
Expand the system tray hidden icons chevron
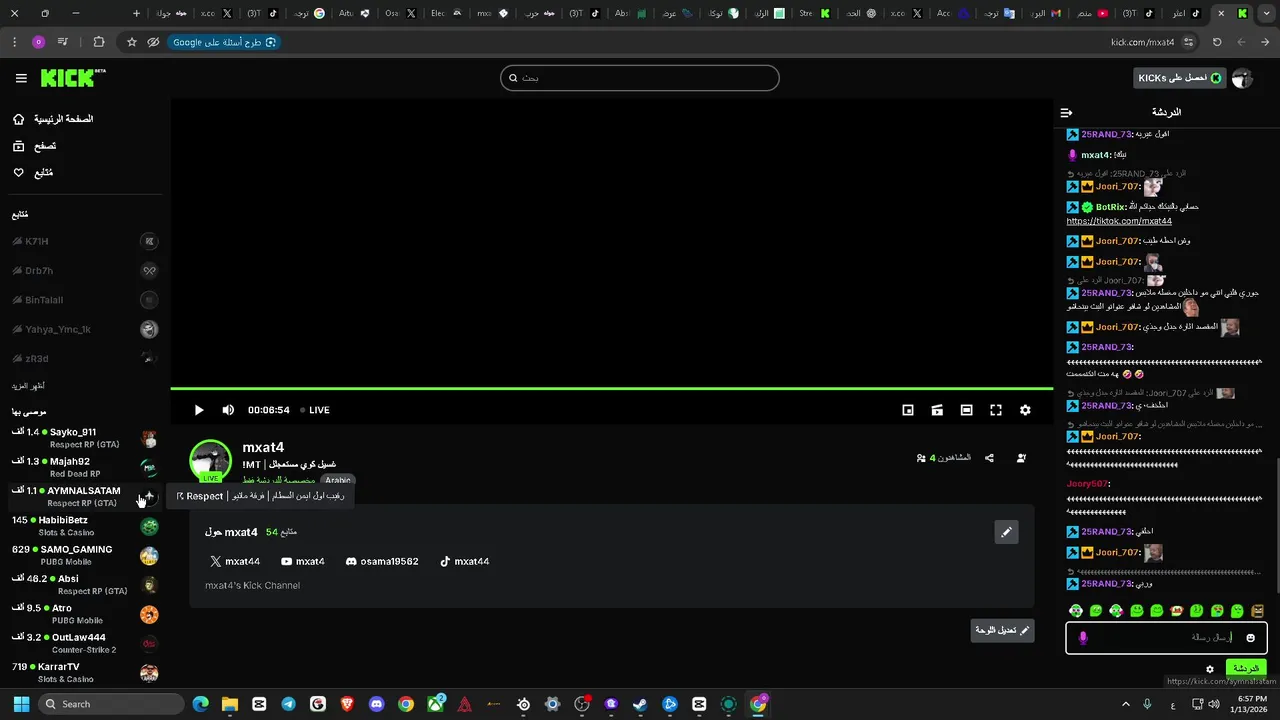pyautogui.click(x=1126, y=704)
